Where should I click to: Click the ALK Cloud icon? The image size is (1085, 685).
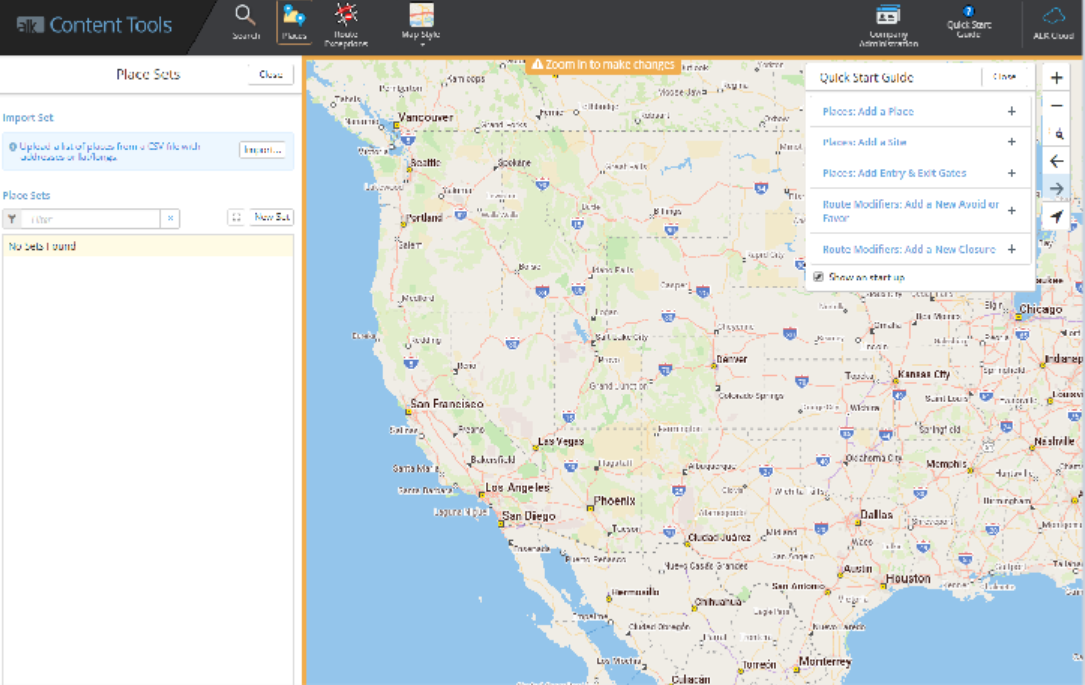[1054, 22]
